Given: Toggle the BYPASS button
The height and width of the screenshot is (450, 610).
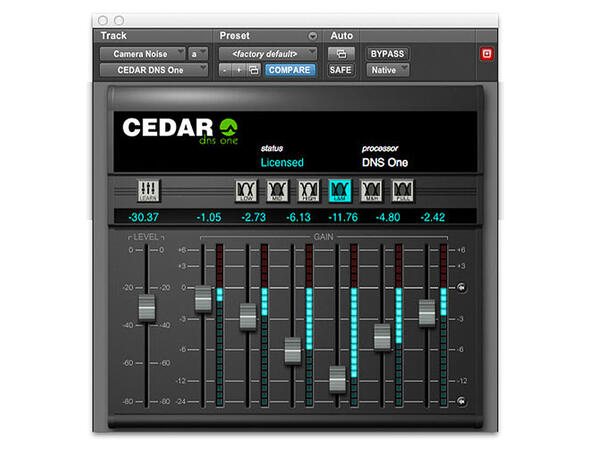Looking at the screenshot, I should point(387,54).
